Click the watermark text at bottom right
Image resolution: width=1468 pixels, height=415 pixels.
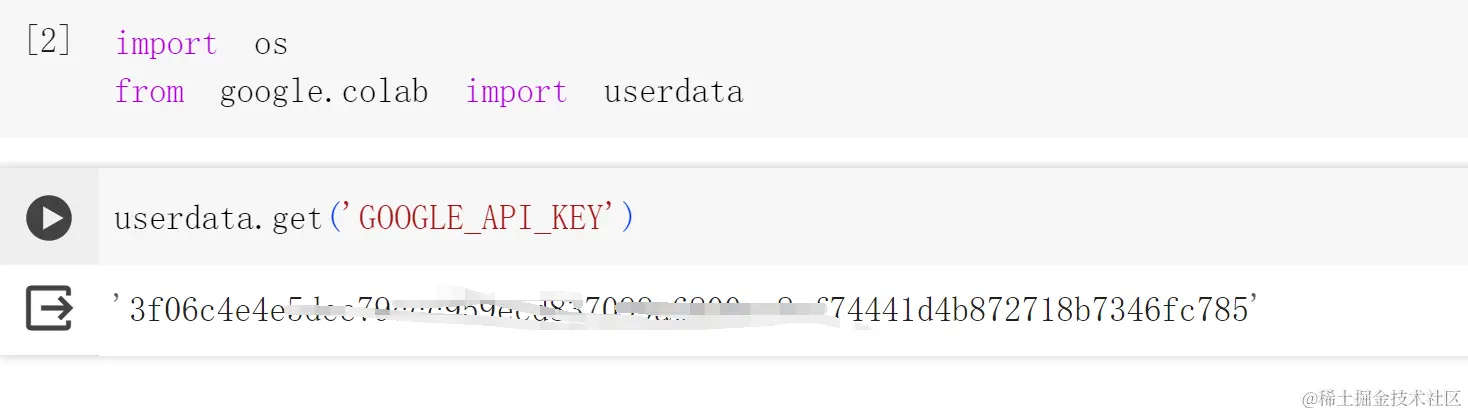1378,397
